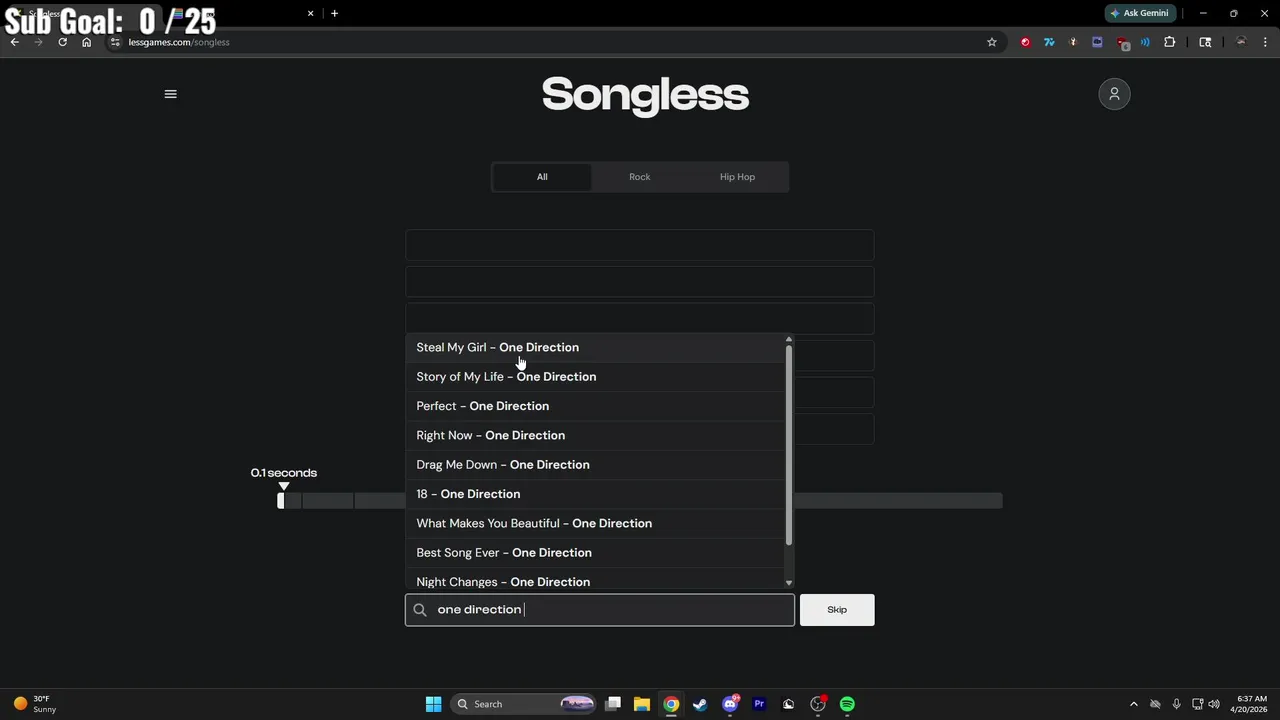
Task: Open the tab search side-panel icon
Action: tap(1205, 42)
